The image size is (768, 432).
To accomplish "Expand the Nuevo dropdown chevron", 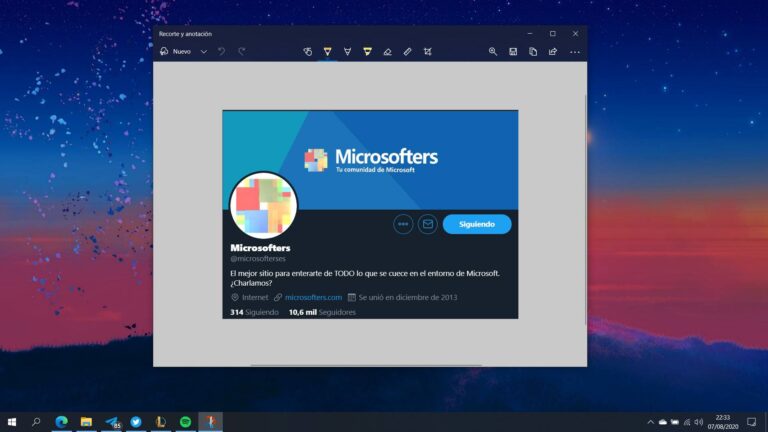I will pos(204,51).
